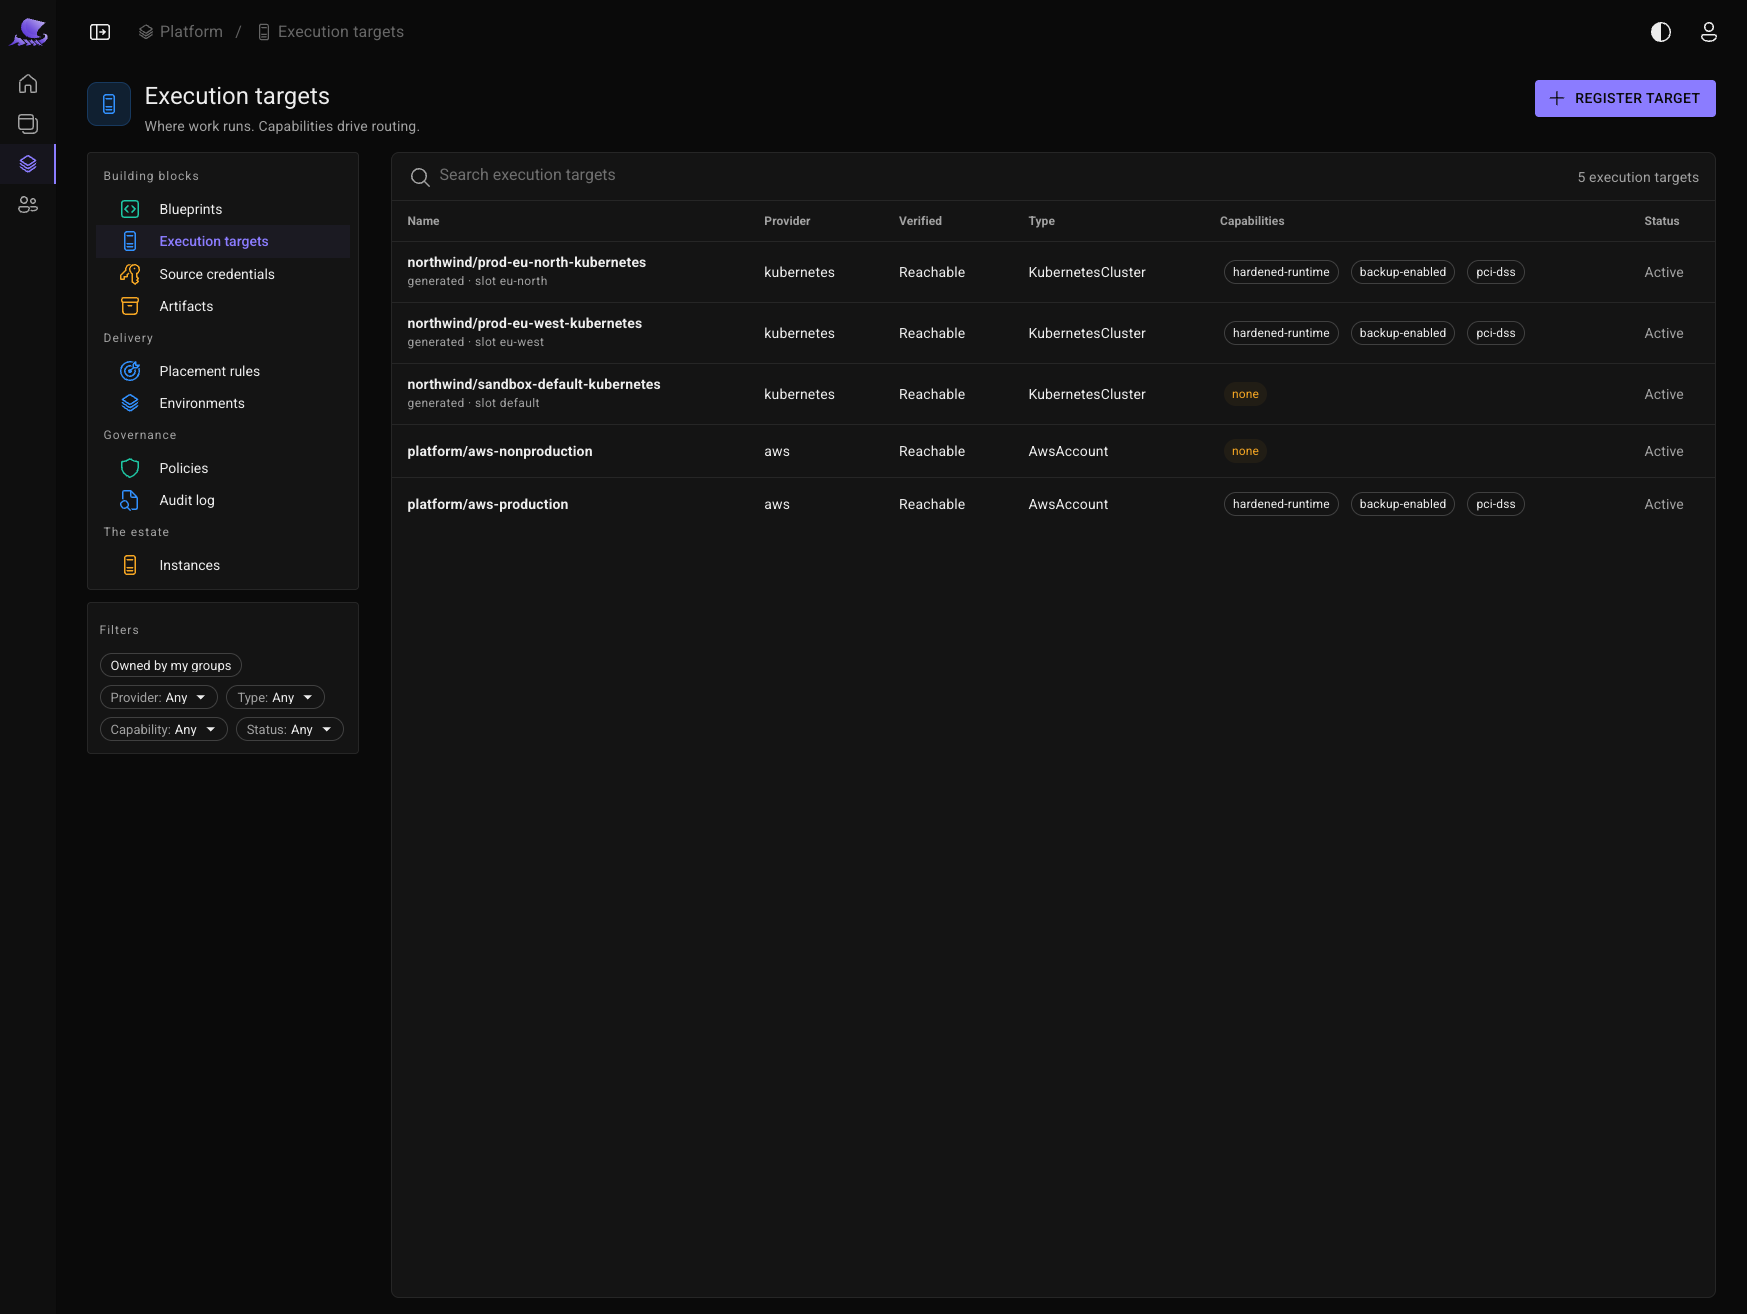The image size is (1747, 1314).
Task: Click the Name column header
Action: [423, 221]
